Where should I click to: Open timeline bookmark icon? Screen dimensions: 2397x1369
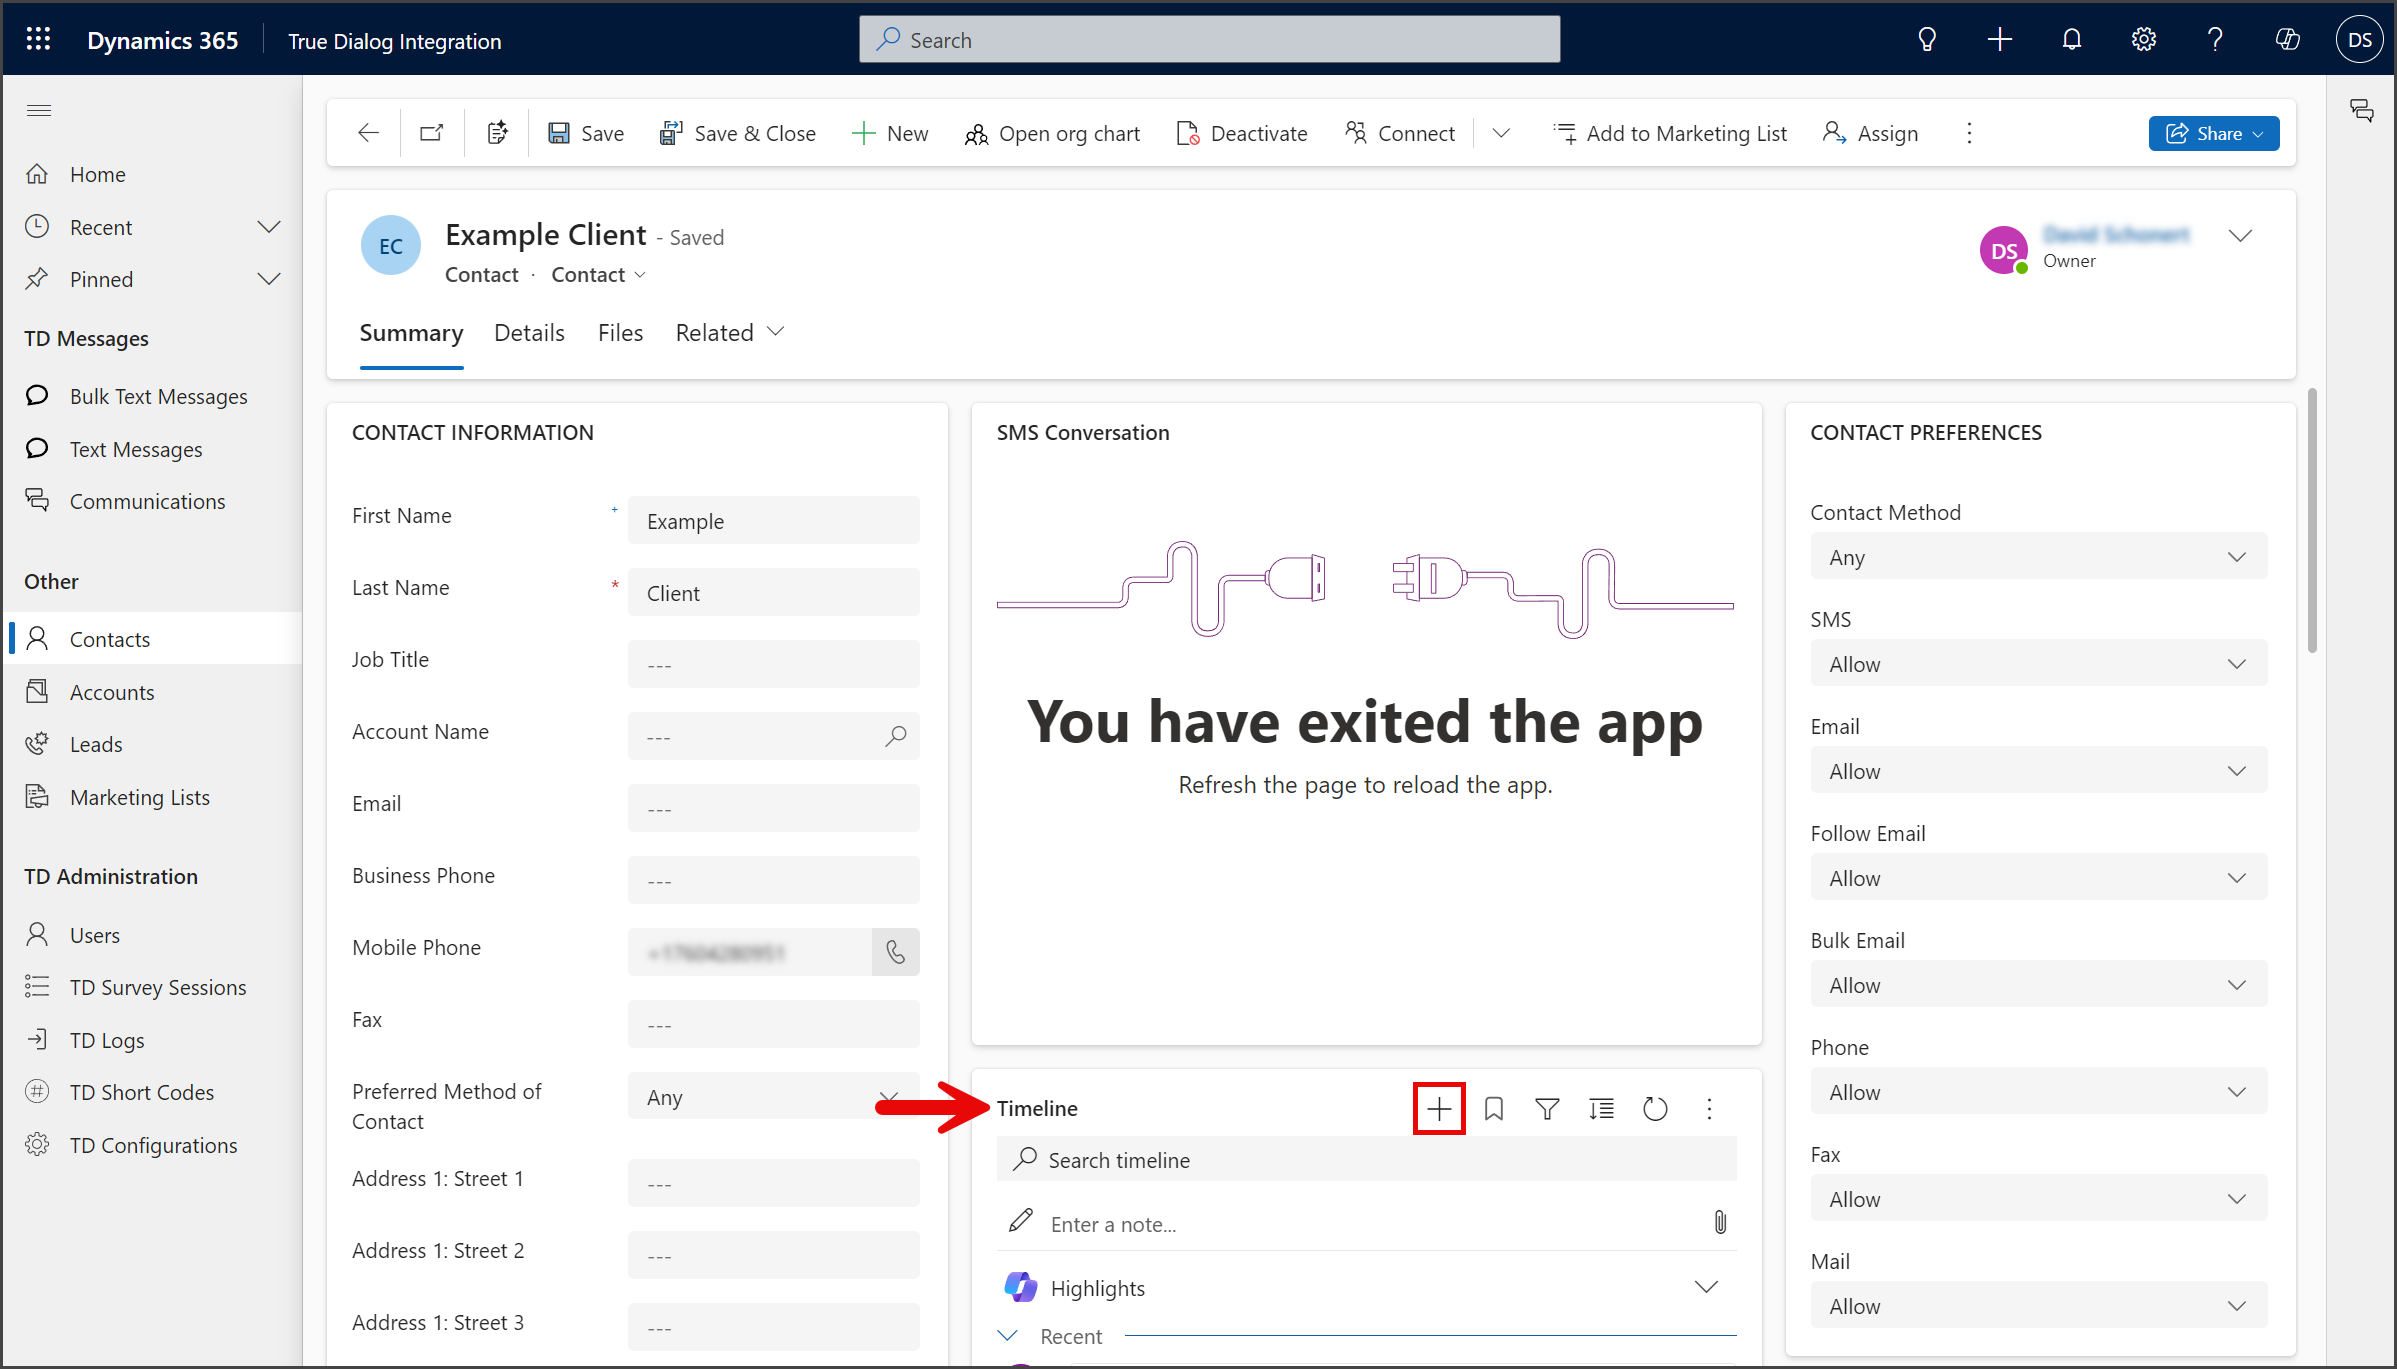click(x=1494, y=1108)
